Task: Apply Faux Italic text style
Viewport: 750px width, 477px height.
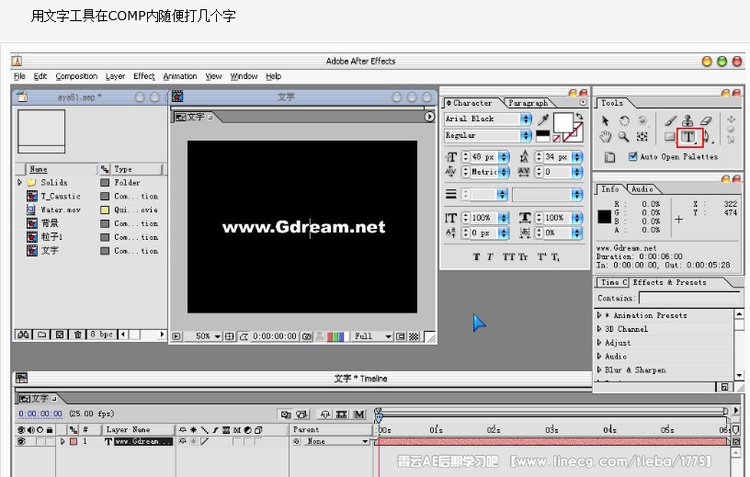Action: (x=490, y=257)
